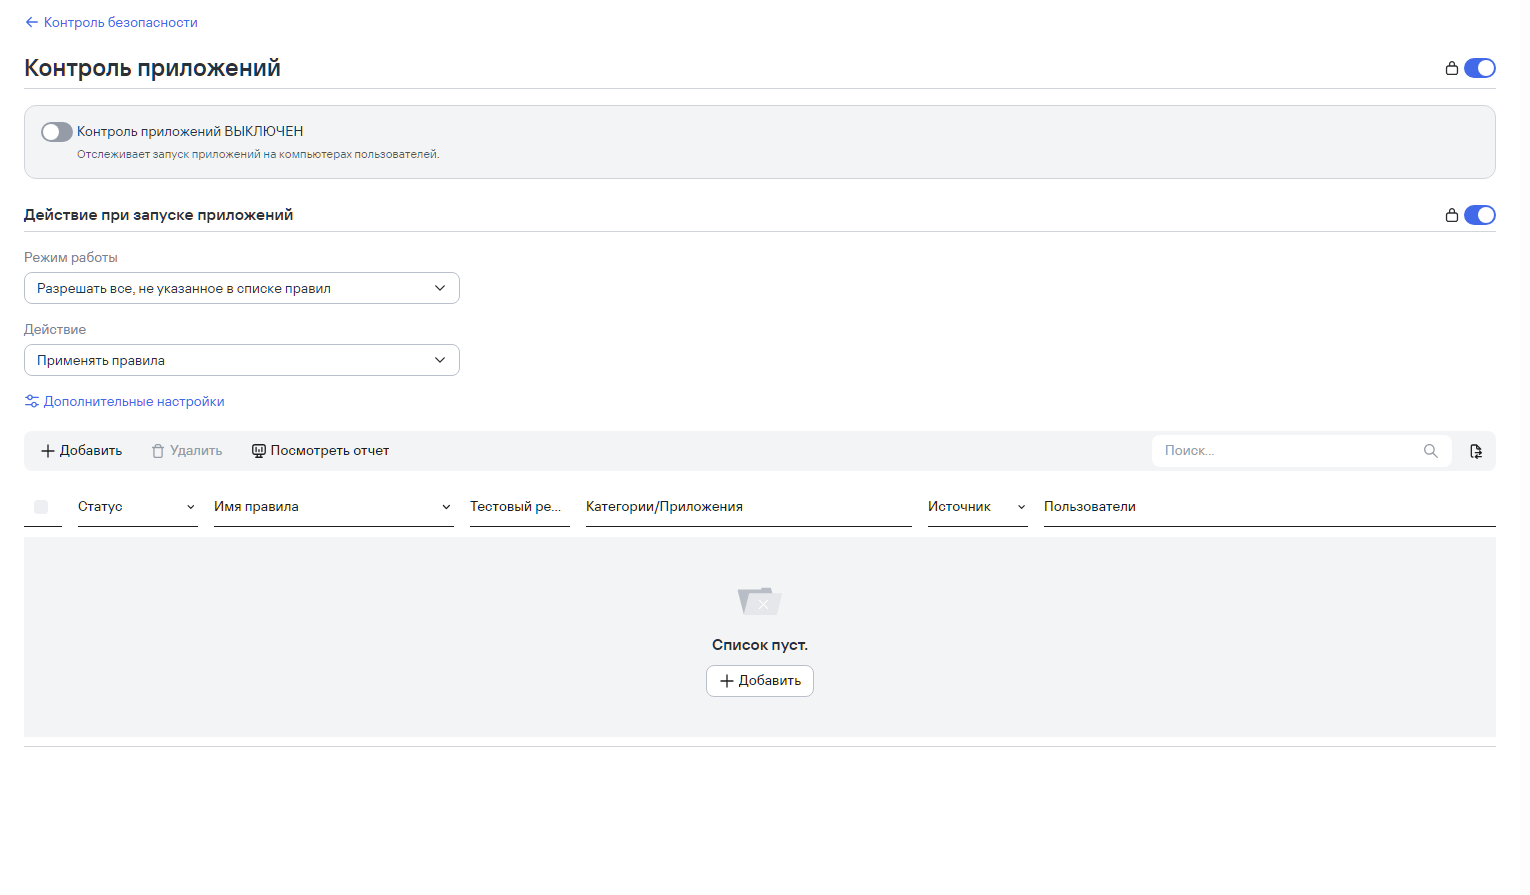Toggle the switch for Действие при запуске приложений
1530x895 pixels.
click(1480, 215)
